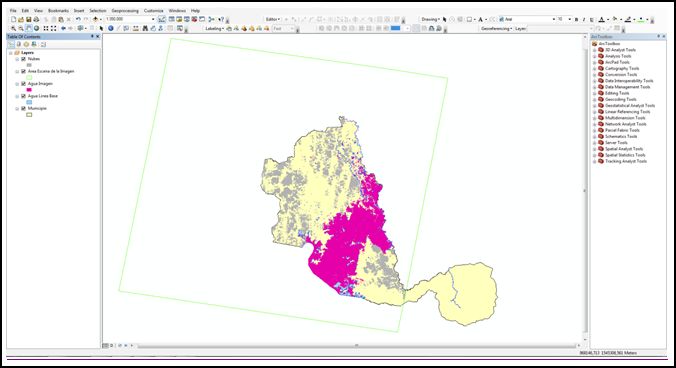This screenshot has height=368, width=676.
Task: Open the Find binoculars tool
Action: tap(145, 28)
